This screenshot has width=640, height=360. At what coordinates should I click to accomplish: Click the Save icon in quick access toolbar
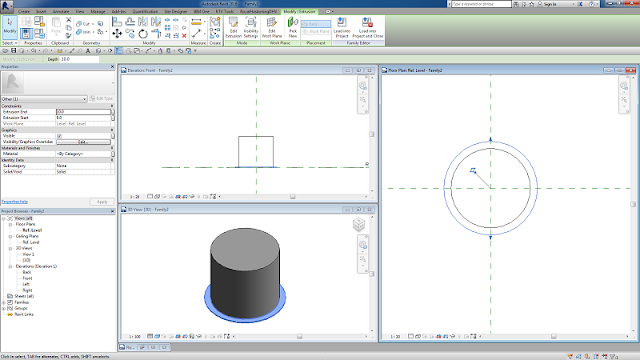click(x=13, y=51)
